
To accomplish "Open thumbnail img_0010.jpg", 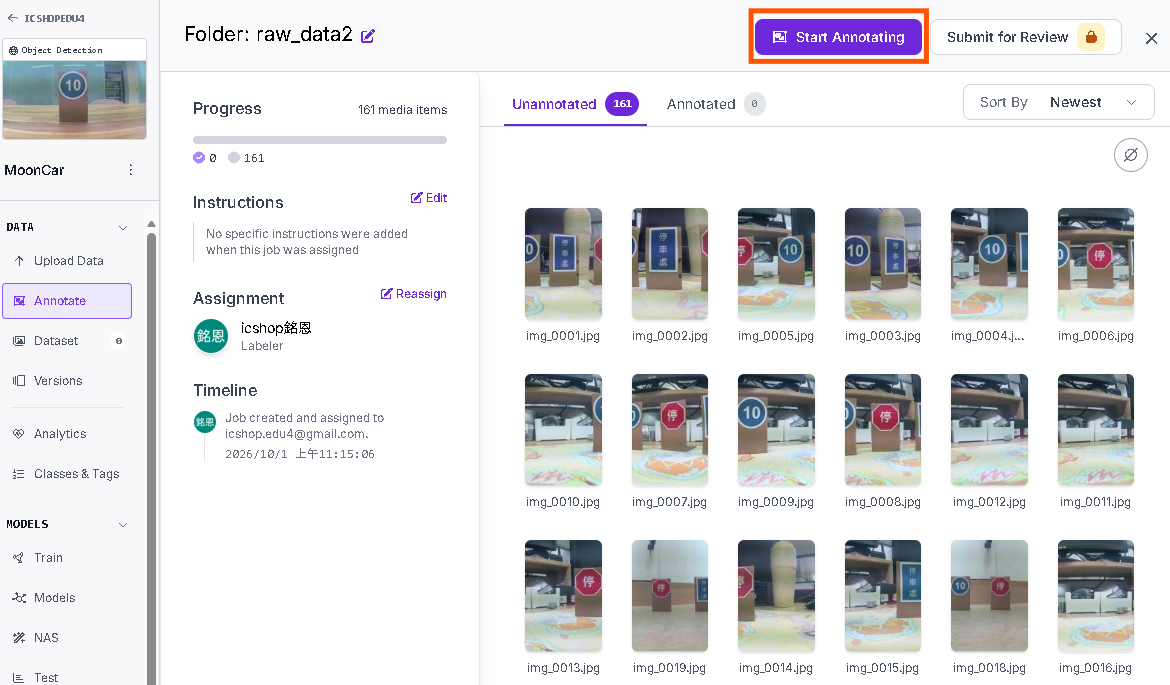I will (x=563, y=430).
